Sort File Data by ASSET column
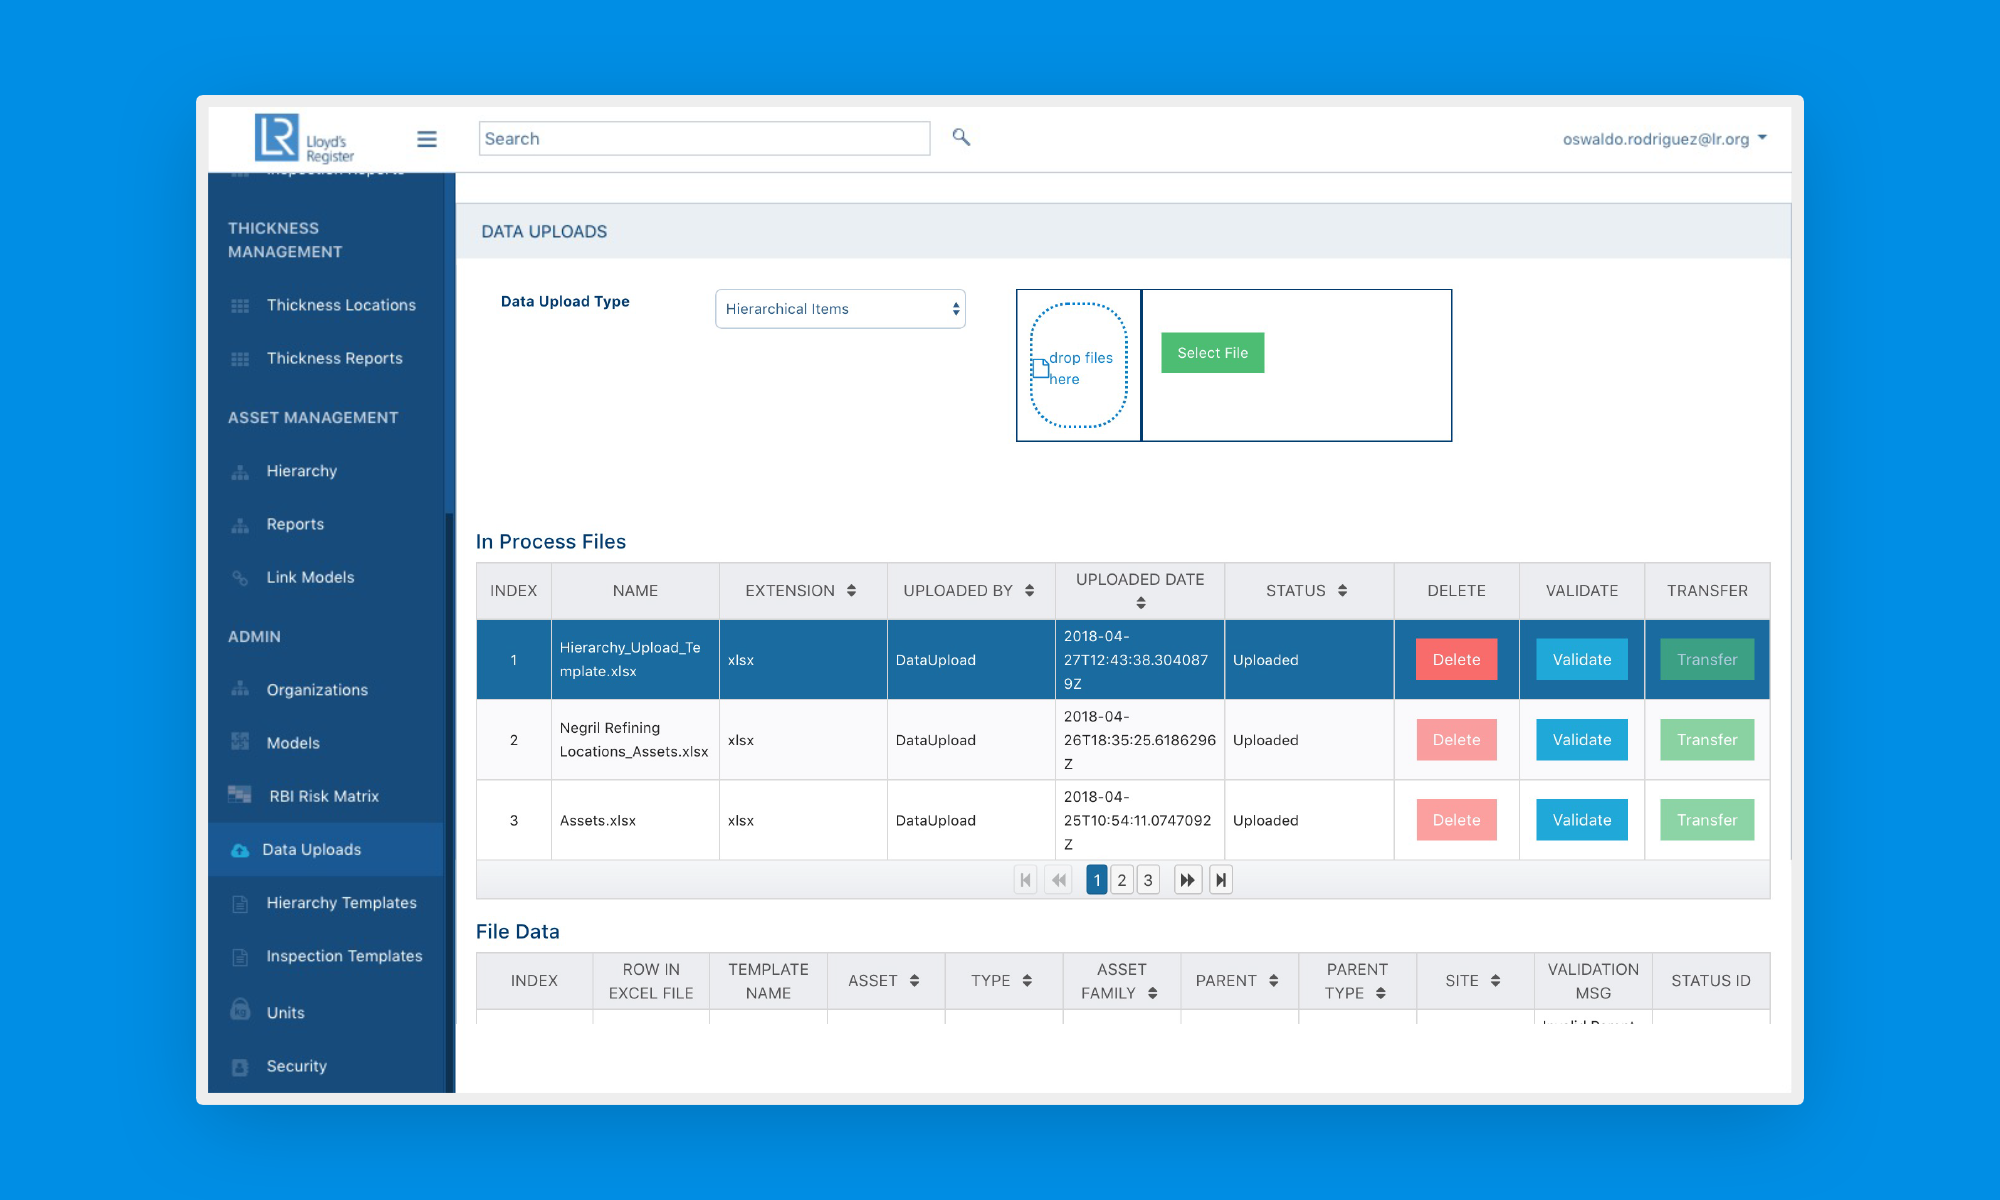2000x1200 pixels. [915, 981]
